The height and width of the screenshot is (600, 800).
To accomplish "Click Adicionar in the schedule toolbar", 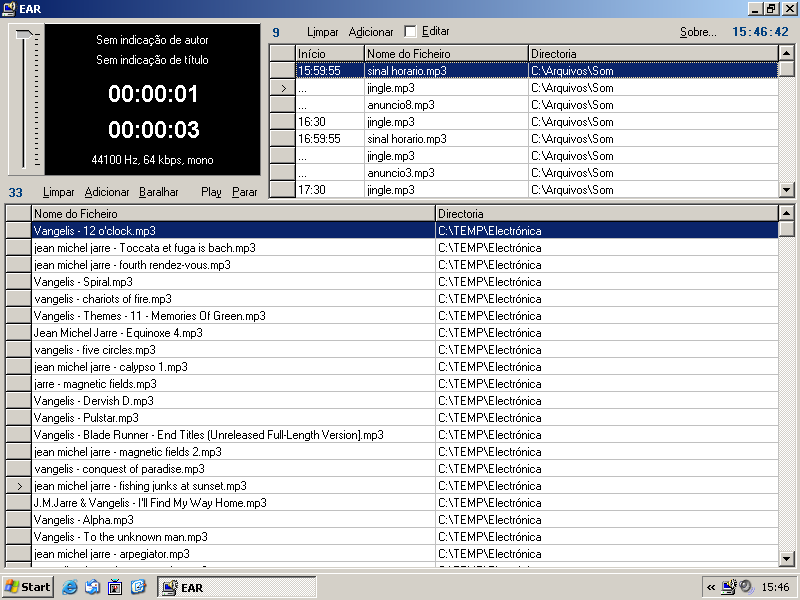I will (371, 32).
